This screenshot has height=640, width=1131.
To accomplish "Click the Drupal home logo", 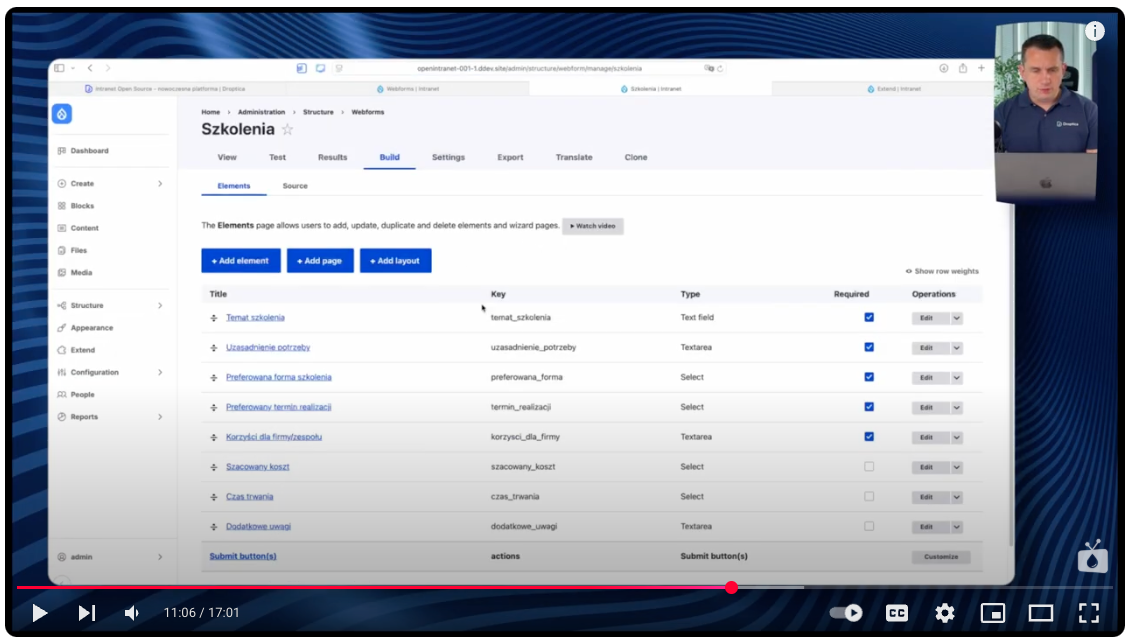I will [62, 114].
